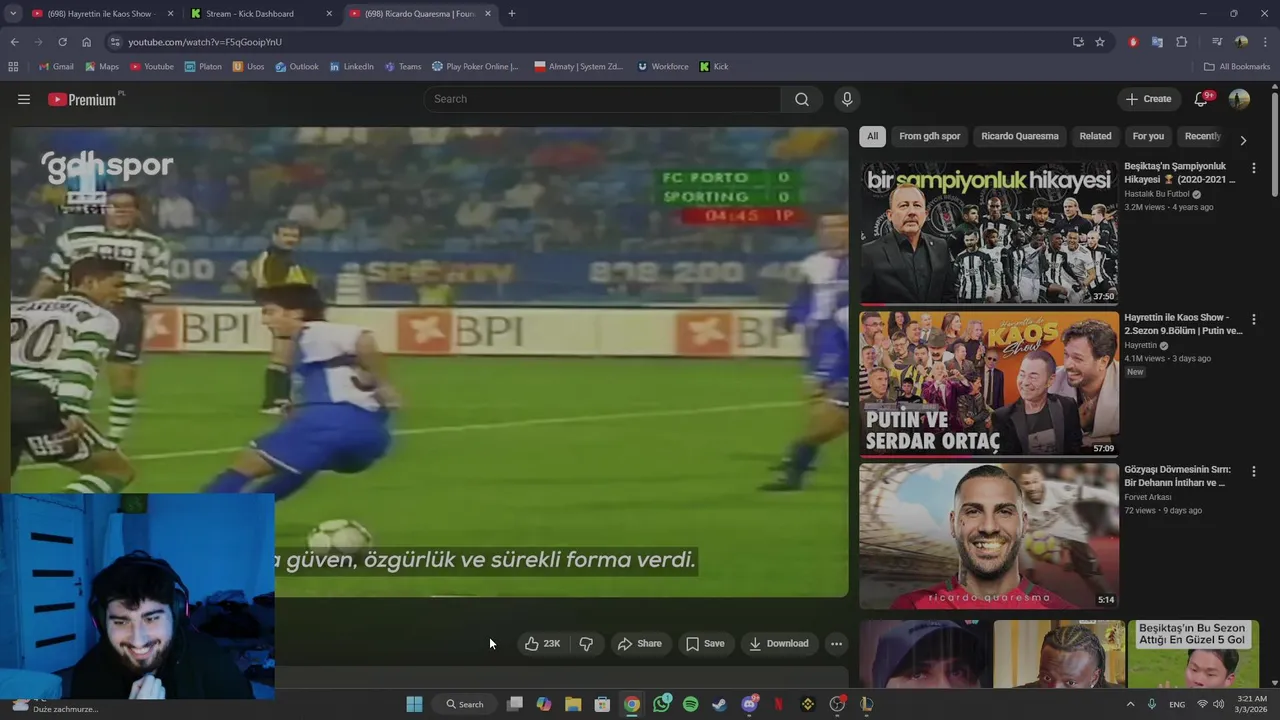Open the Workforce bookmark
1280x720 pixels.
tap(663, 67)
